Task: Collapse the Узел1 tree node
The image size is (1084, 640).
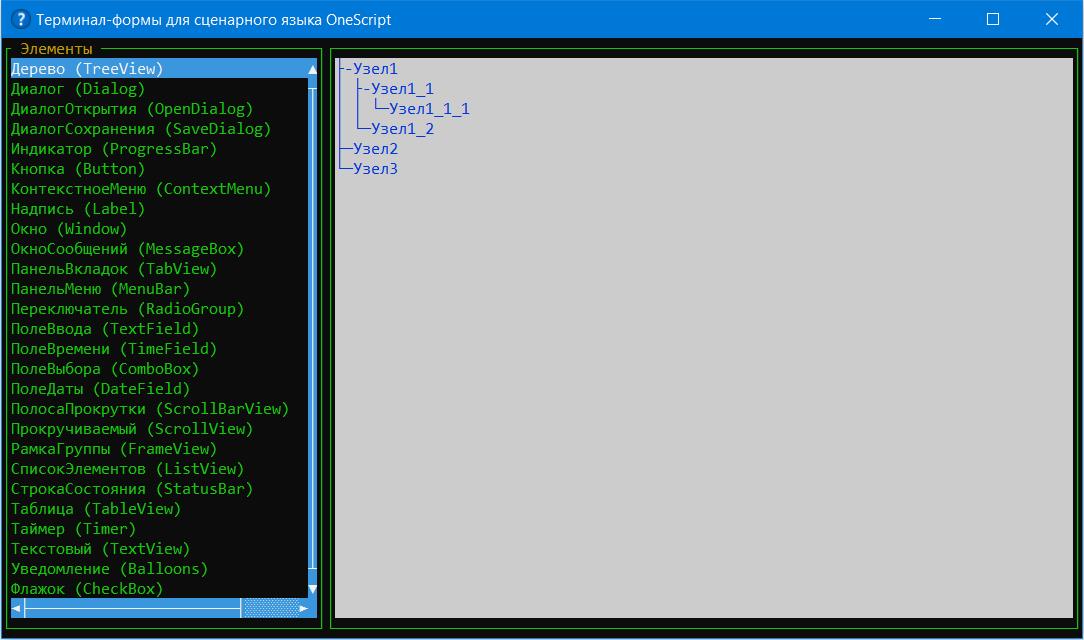Action: point(346,69)
